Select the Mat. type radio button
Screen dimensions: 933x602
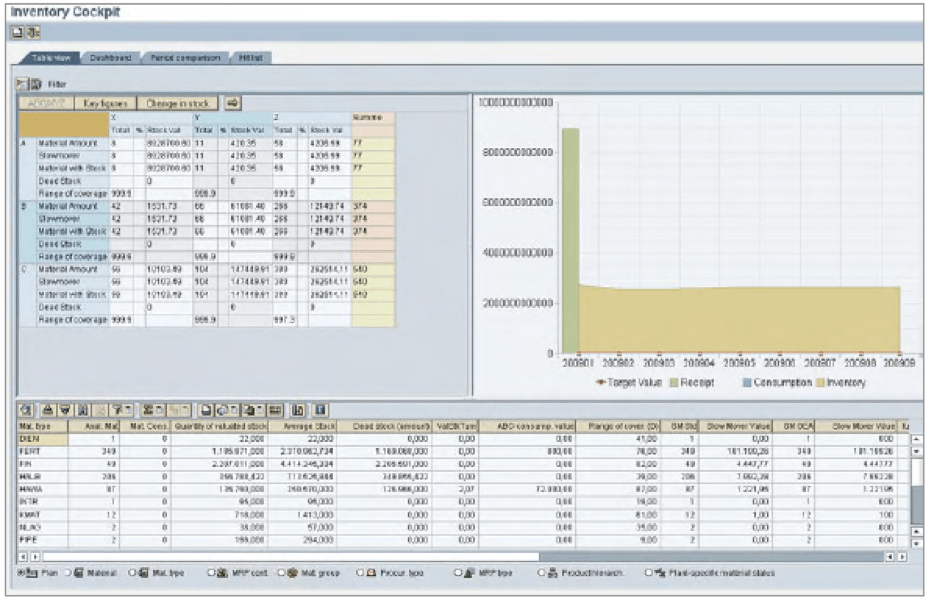click(132, 573)
